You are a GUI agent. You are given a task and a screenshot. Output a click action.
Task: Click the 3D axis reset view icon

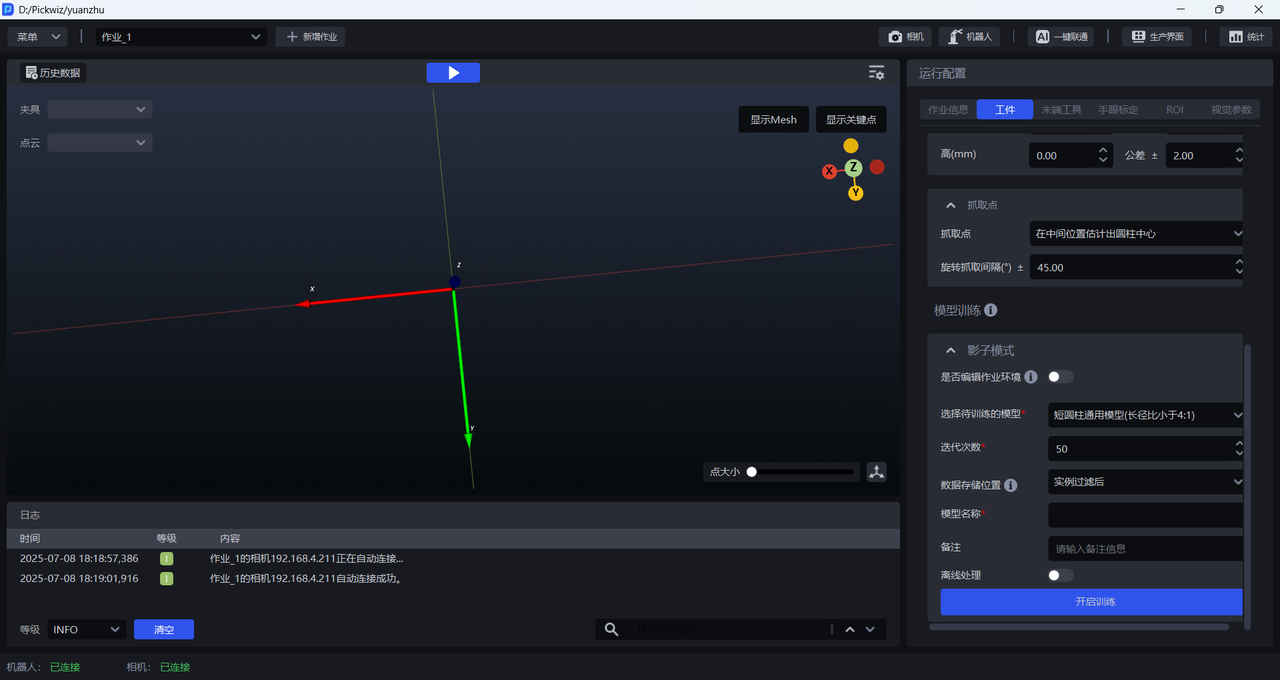[x=876, y=472]
